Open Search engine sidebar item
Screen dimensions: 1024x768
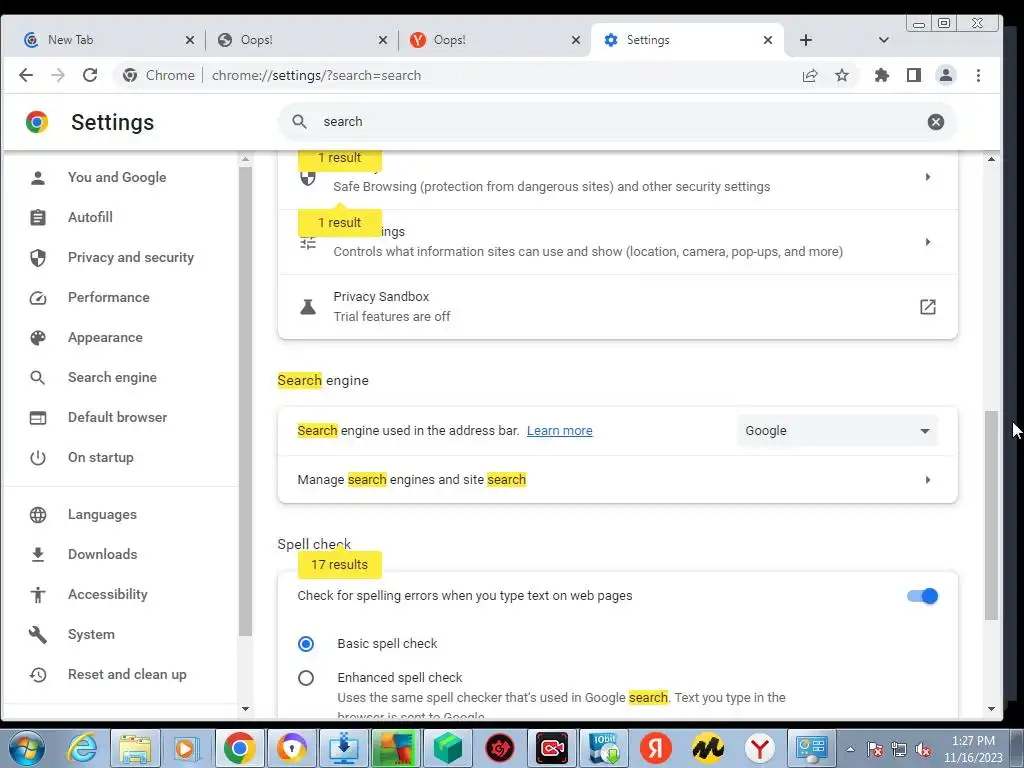pyautogui.click(x=112, y=377)
